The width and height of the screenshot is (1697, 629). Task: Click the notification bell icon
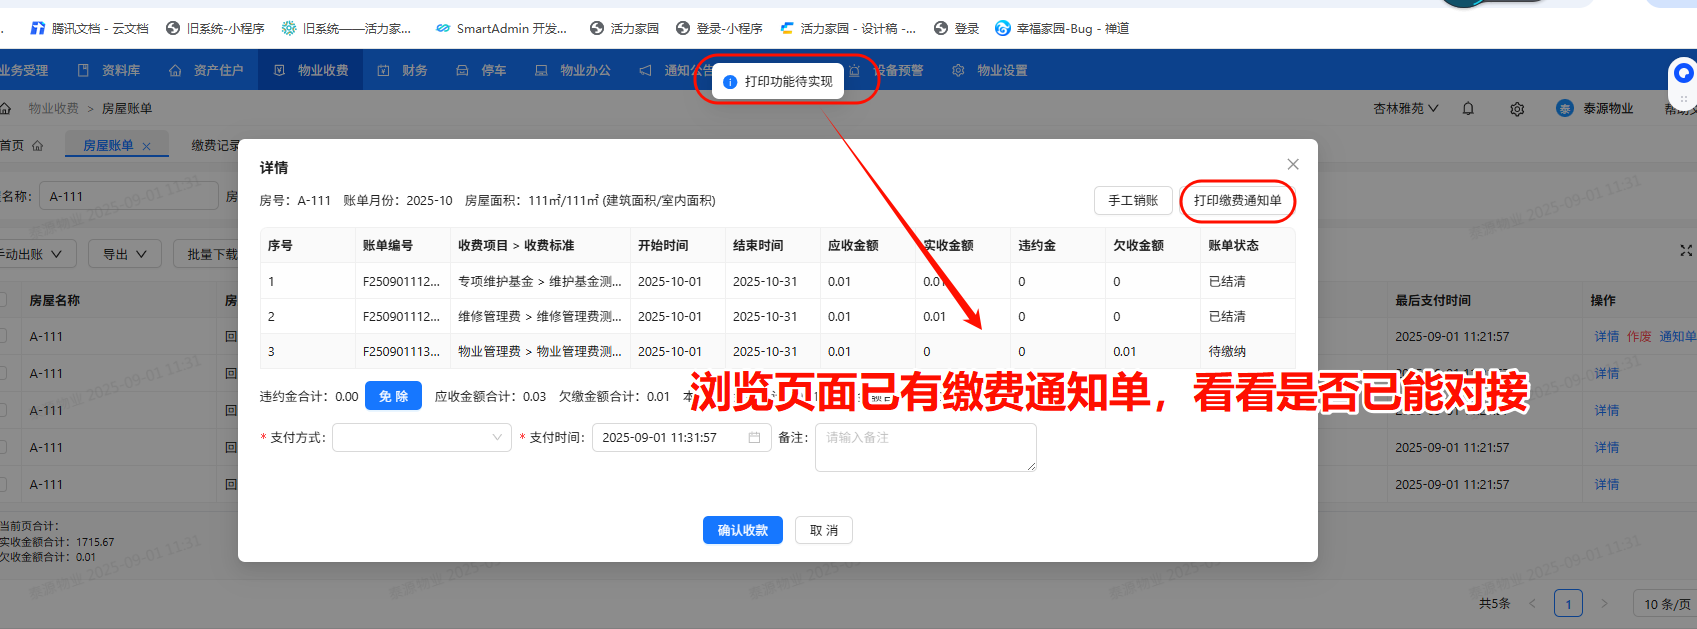1468,108
